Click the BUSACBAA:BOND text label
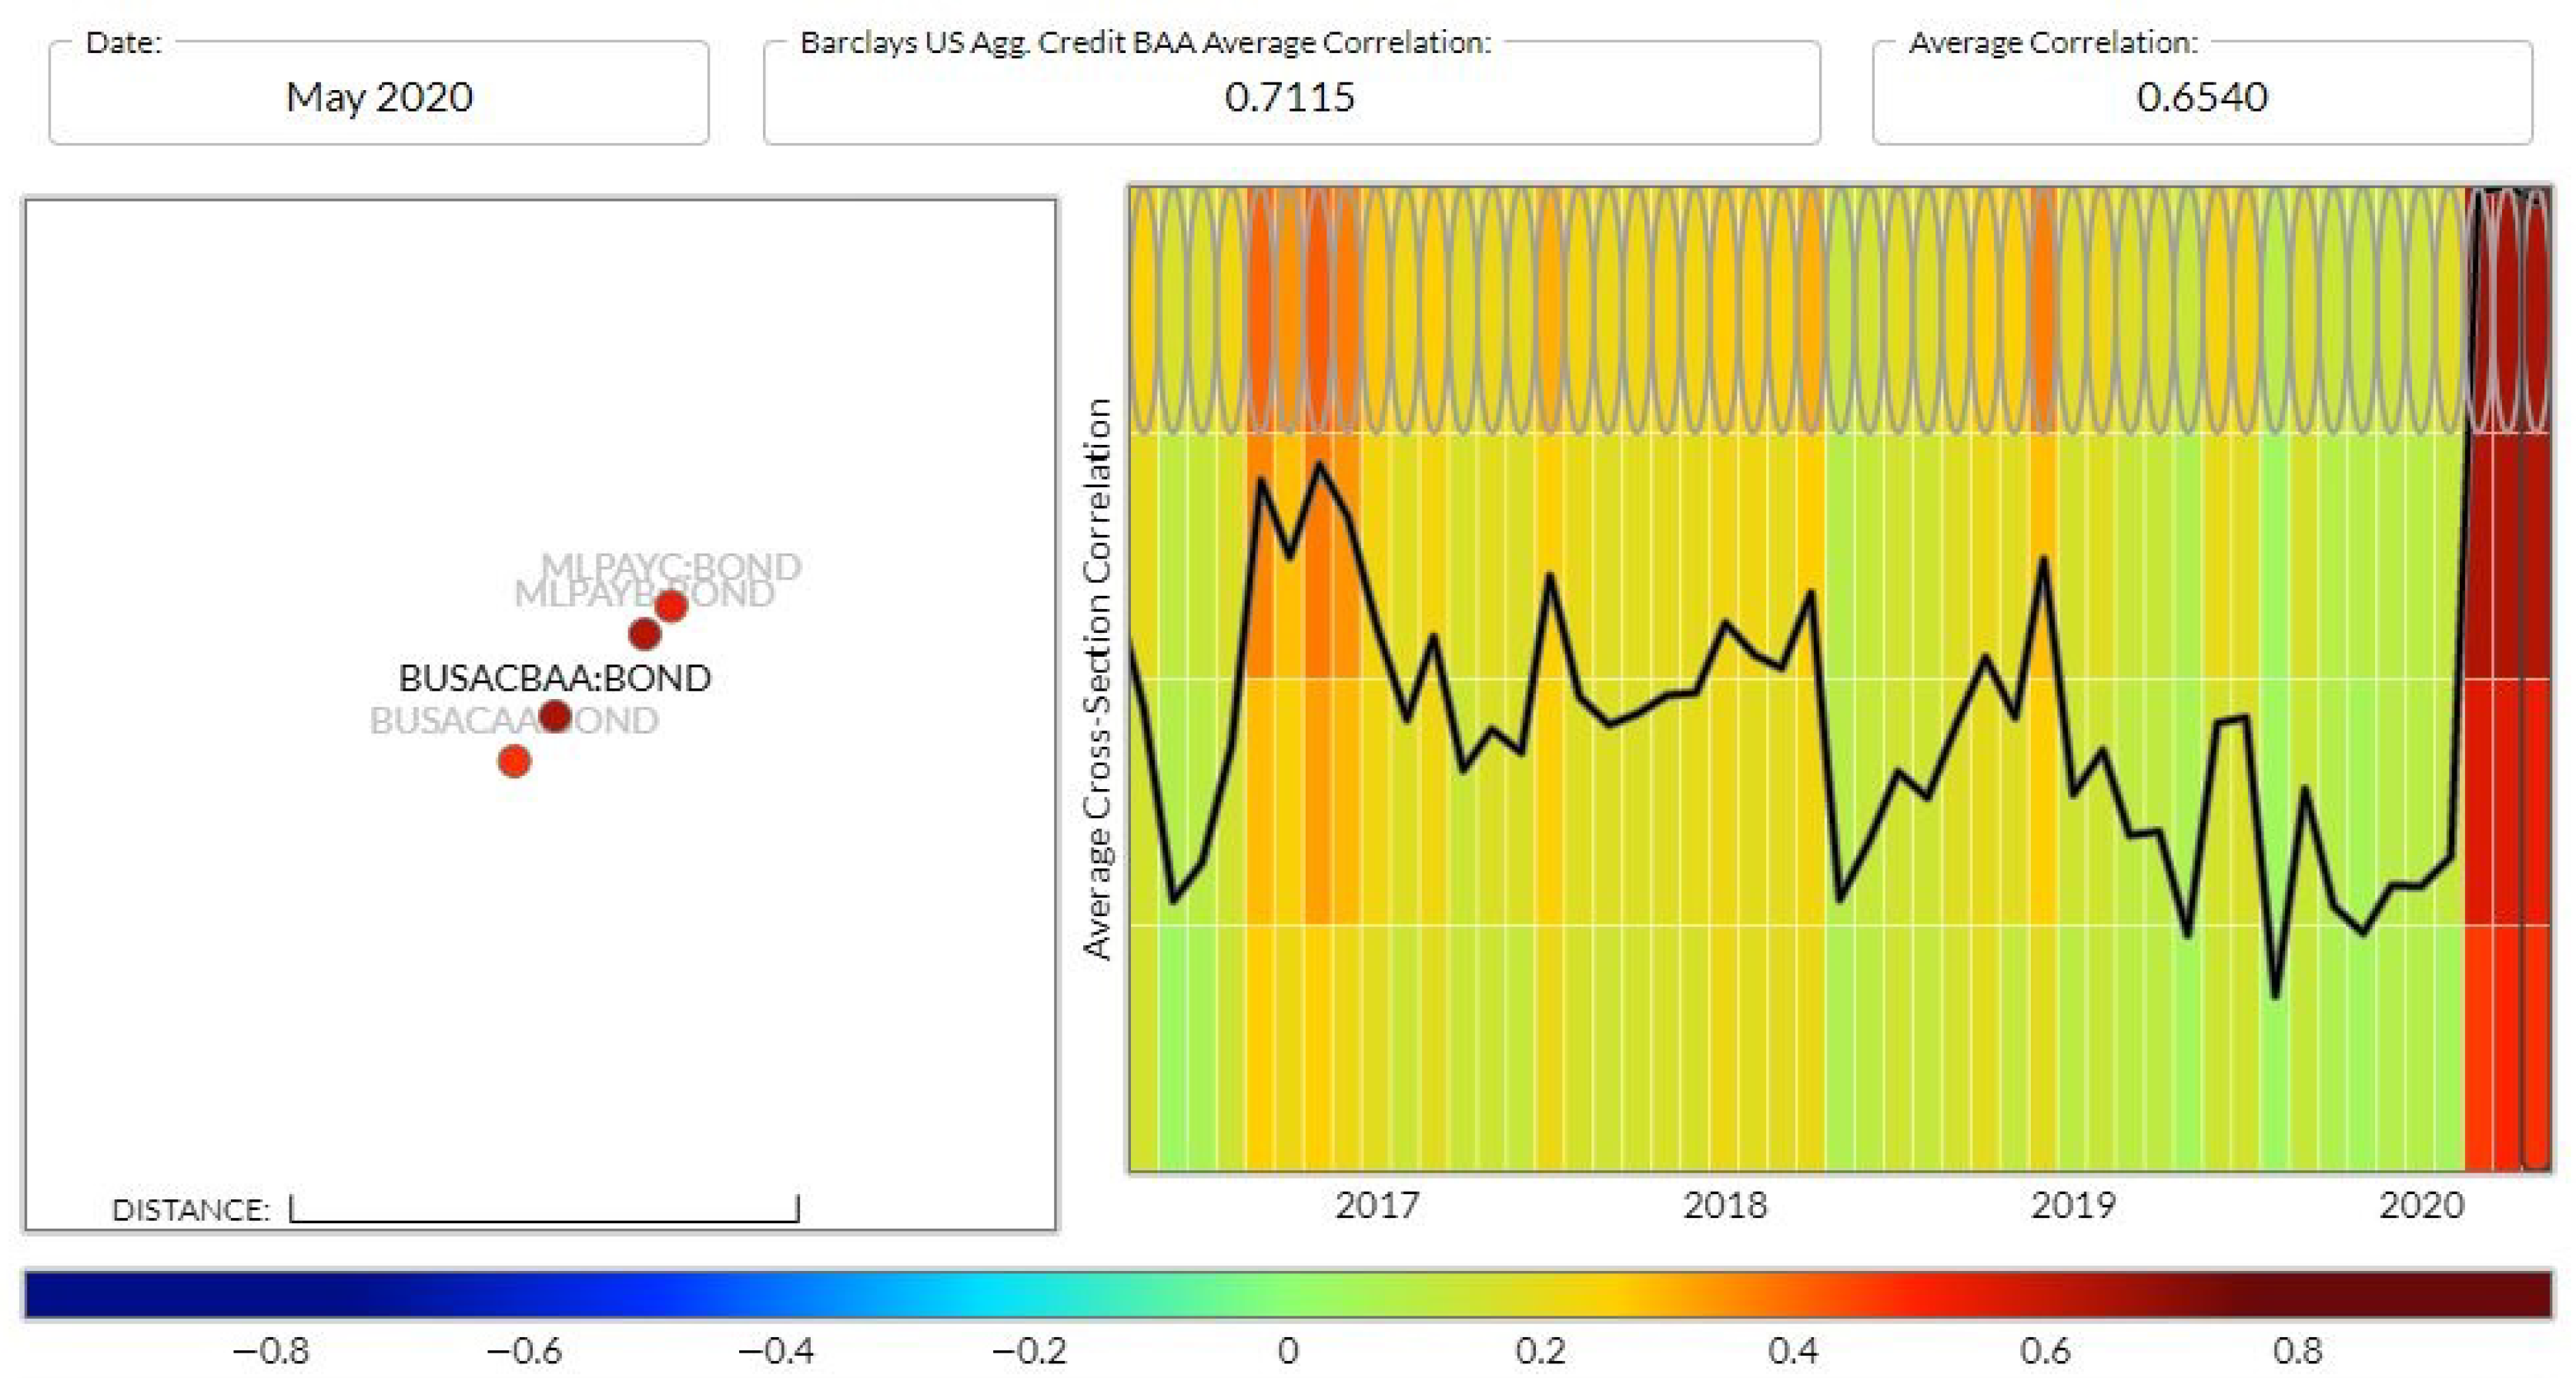 (x=555, y=678)
